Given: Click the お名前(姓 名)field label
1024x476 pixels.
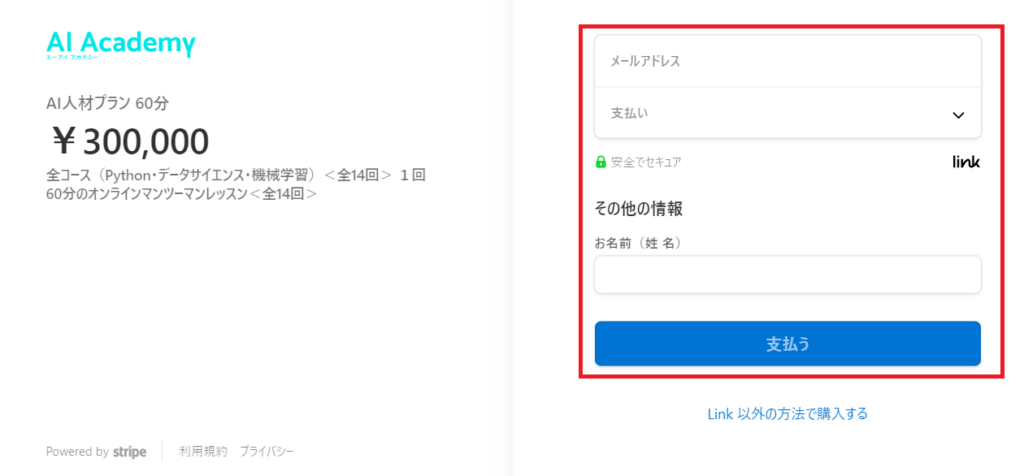Looking at the screenshot, I should pos(638,244).
